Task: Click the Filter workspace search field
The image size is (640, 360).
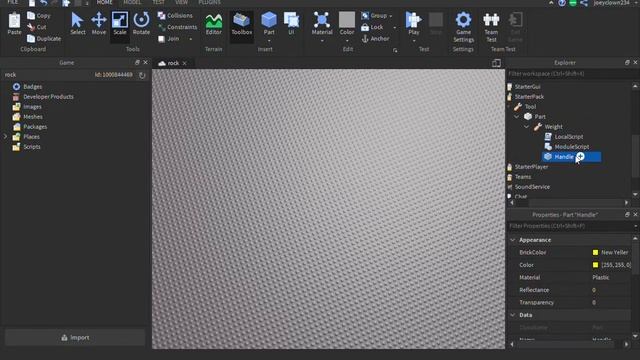Action: pyautogui.click(x=571, y=74)
